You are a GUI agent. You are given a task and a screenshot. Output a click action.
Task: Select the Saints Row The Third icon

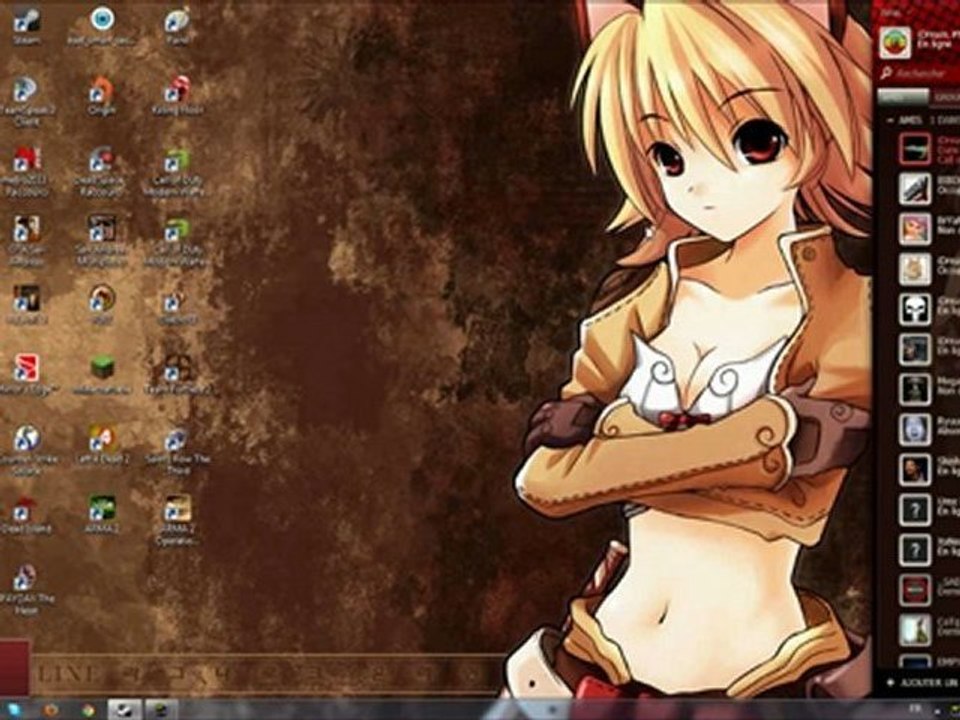177,450
